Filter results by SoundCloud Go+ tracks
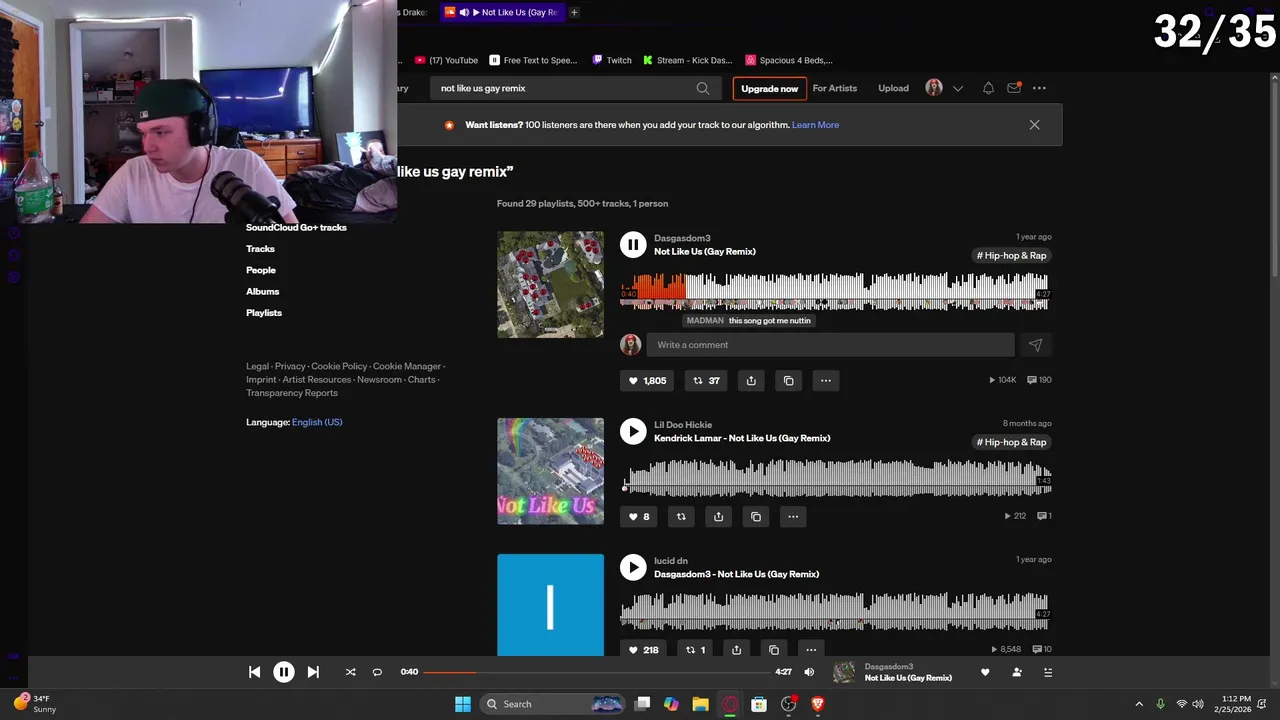The height and width of the screenshot is (720, 1280). [296, 227]
